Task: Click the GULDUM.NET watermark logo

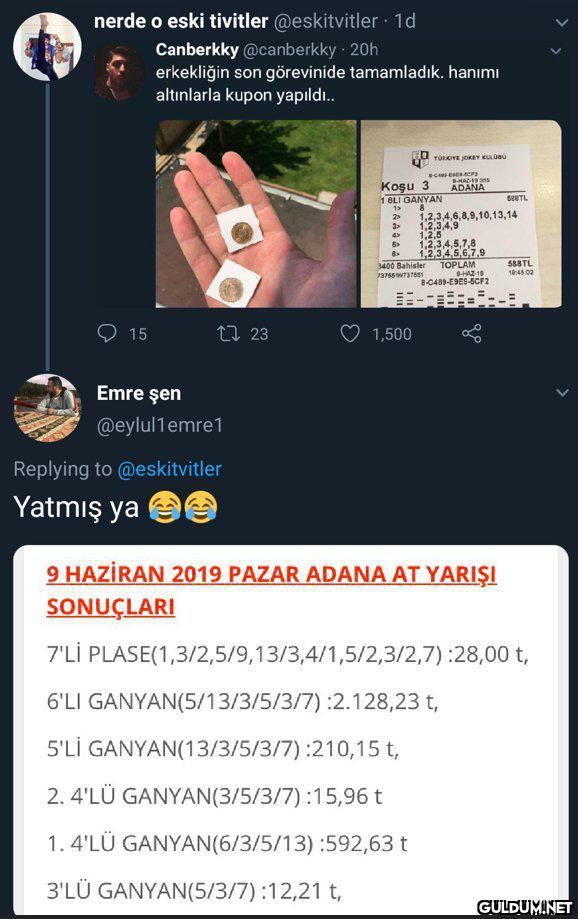Action: (525, 907)
